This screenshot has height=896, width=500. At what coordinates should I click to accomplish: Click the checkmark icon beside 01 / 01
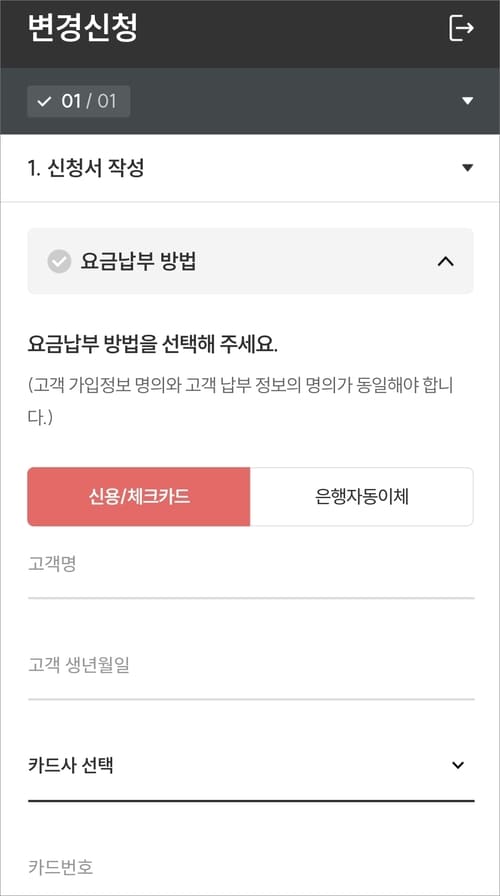tap(44, 102)
